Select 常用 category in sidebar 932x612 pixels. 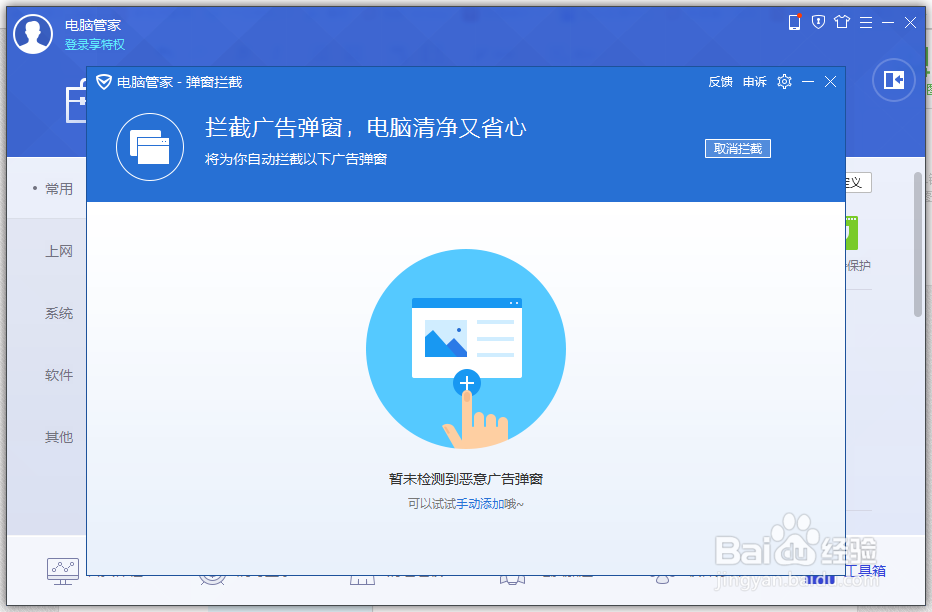pos(59,189)
